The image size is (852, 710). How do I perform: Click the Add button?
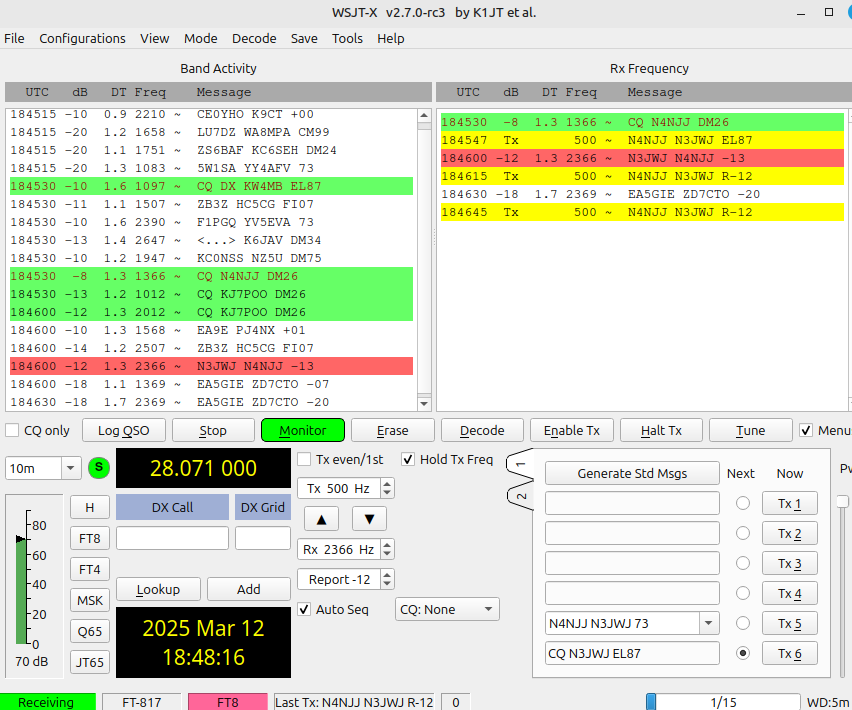248,589
